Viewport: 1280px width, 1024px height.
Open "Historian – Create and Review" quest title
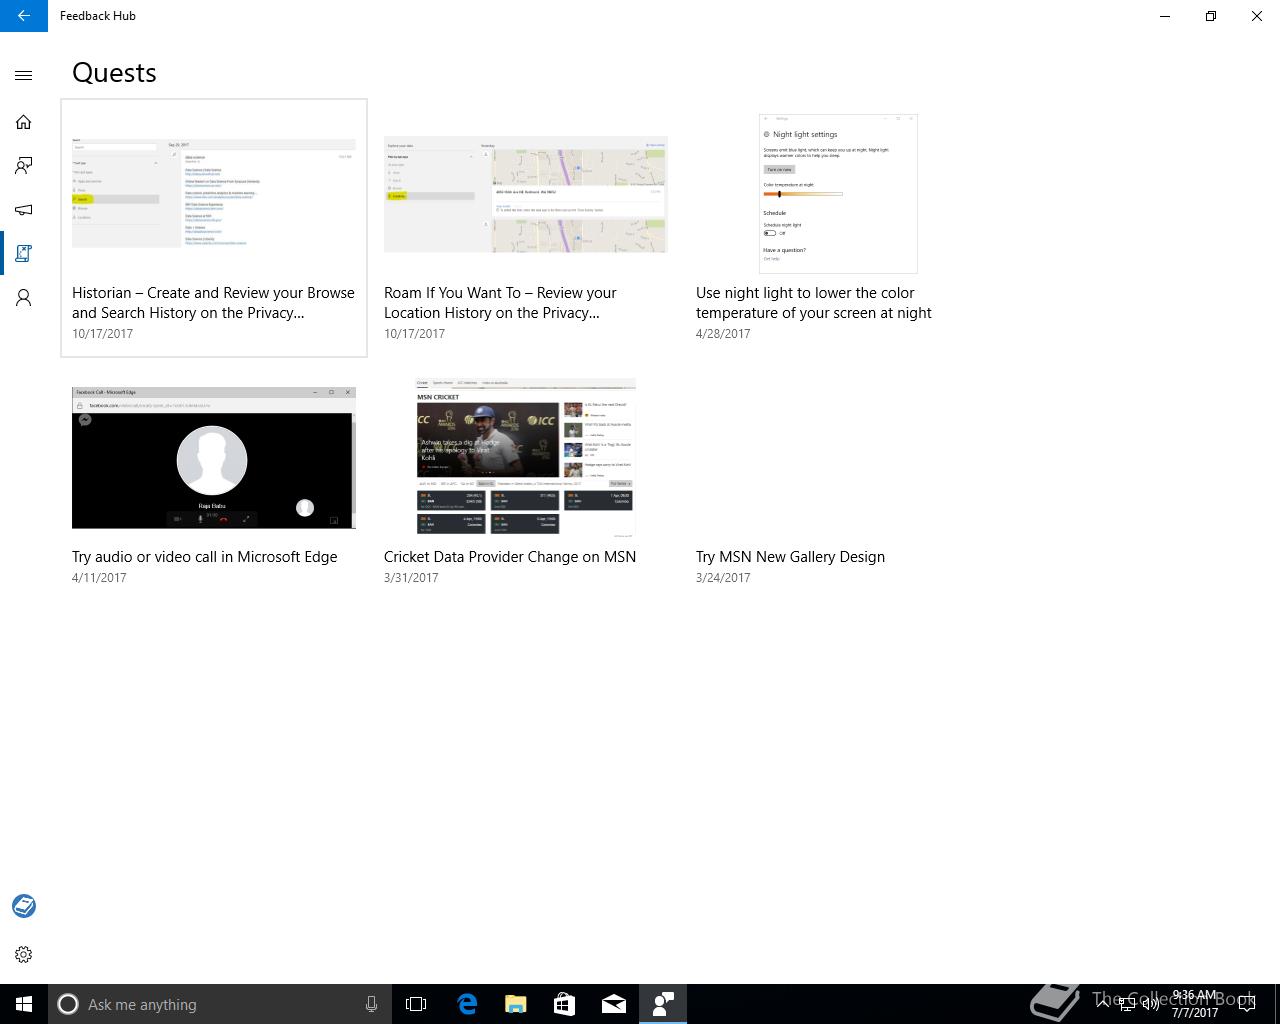(213, 303)
